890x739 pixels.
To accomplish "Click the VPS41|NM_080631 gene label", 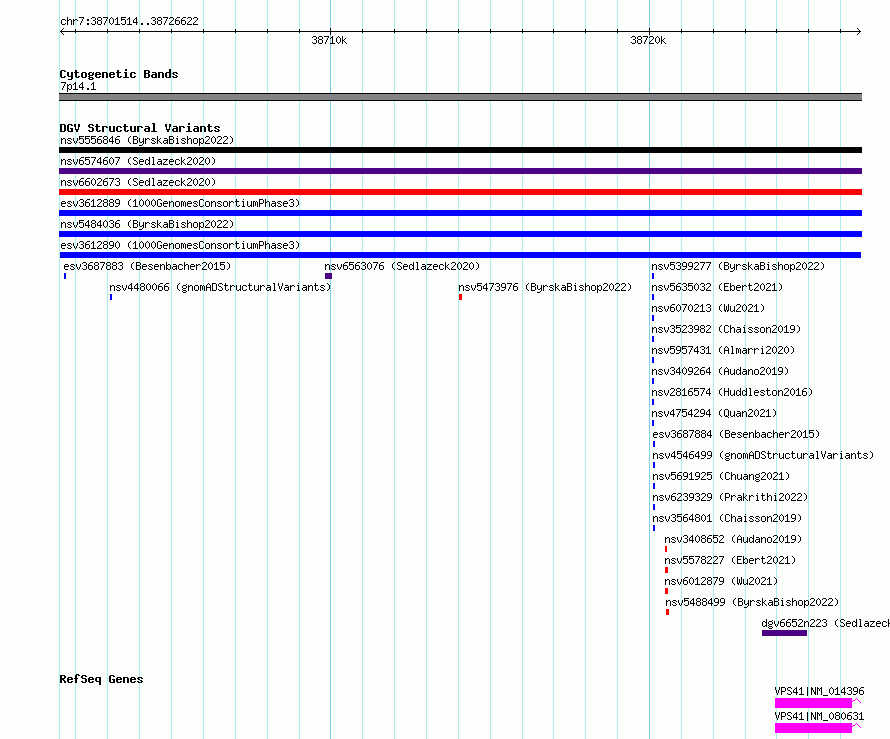I will [819, 716].
